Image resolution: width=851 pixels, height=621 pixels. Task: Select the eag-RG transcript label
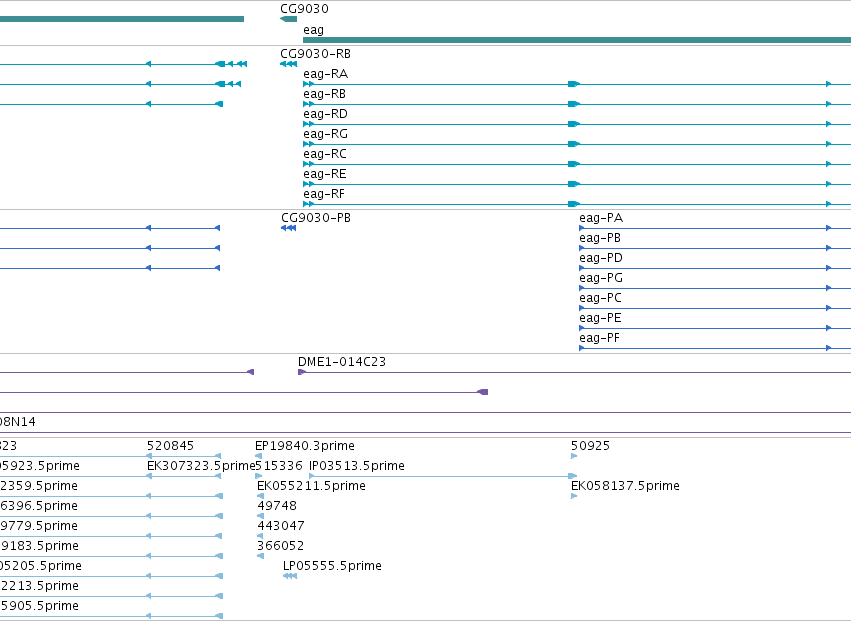325,134
